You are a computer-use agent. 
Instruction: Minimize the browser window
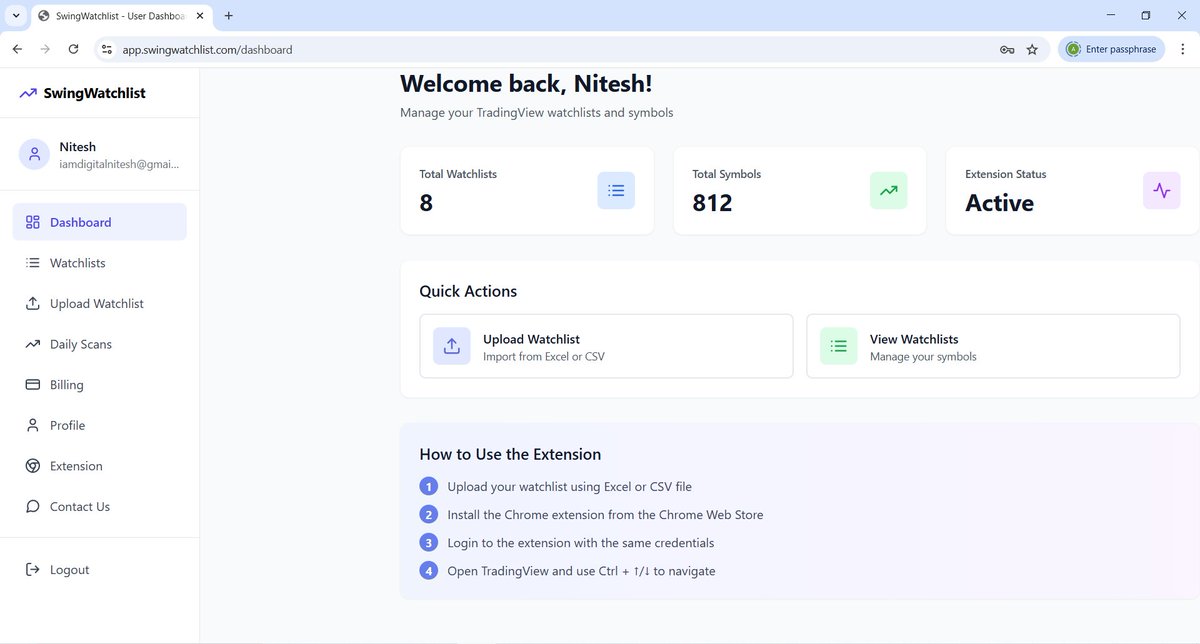[x=1111, y=15]
